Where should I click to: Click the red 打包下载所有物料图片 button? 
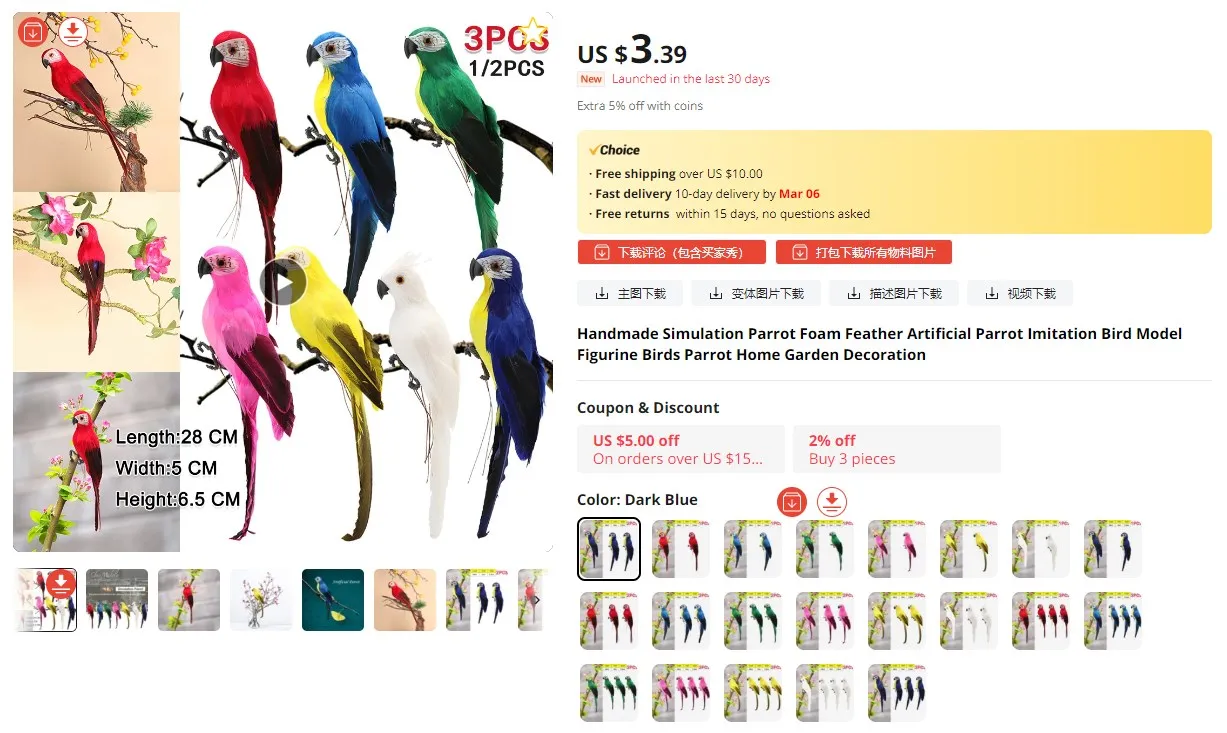click(x=864, y=252)
